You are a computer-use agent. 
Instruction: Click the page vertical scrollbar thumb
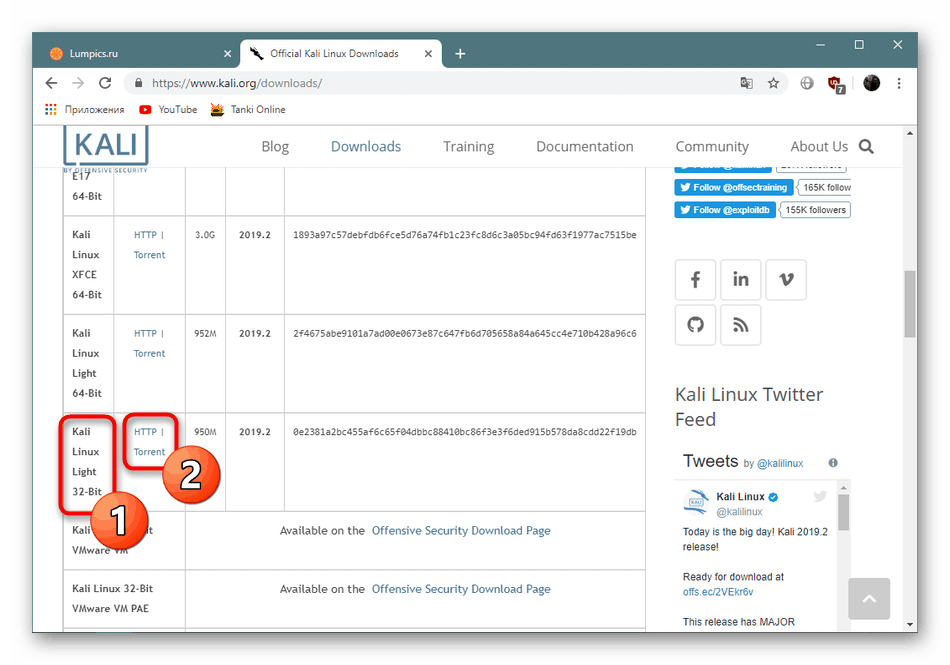point(909,303)
